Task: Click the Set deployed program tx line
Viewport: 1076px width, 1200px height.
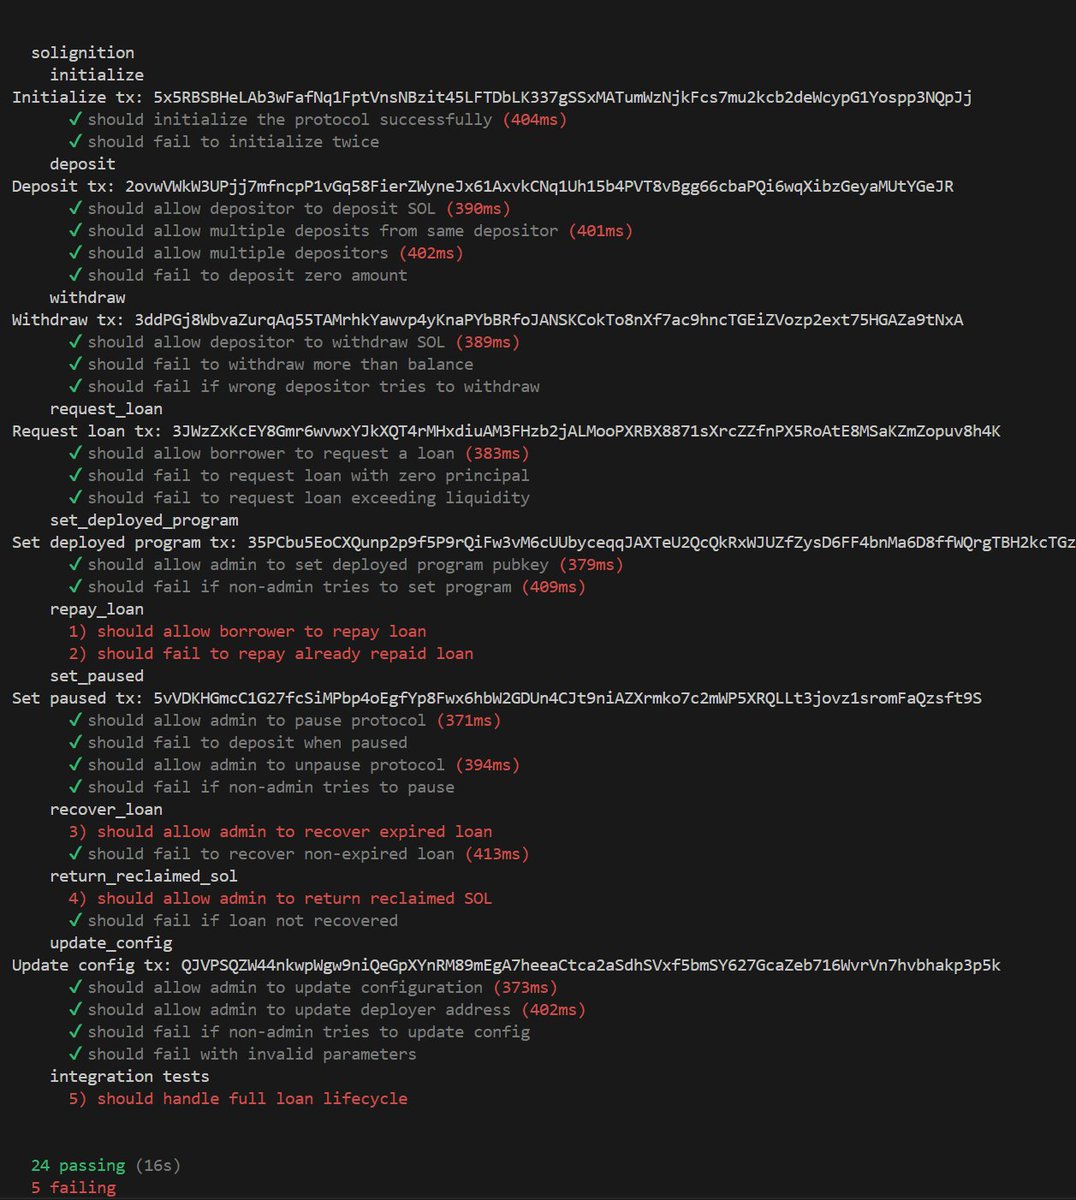Action: (x=544, y=542)
